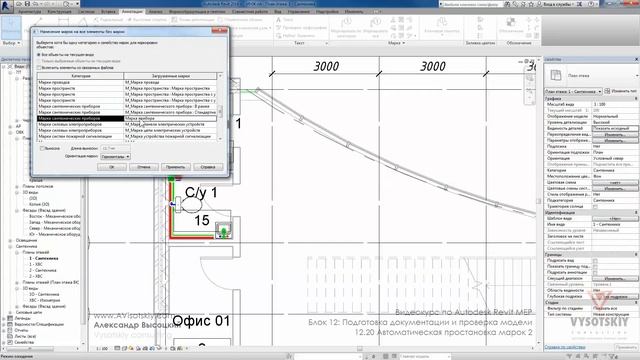Toggle the Sun Path checkbox in Properties
Viewport: 640px width, 360px height.
pyautogui.click(x=595, y=207)
